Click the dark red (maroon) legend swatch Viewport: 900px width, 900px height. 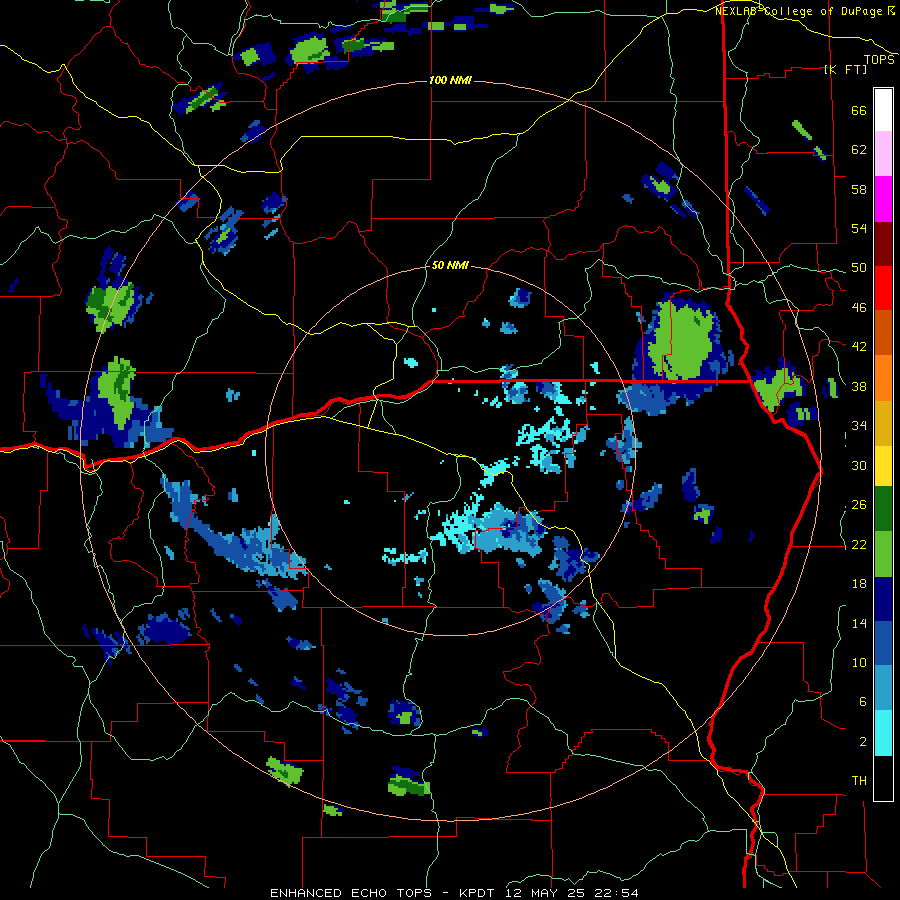pos(883,243)
